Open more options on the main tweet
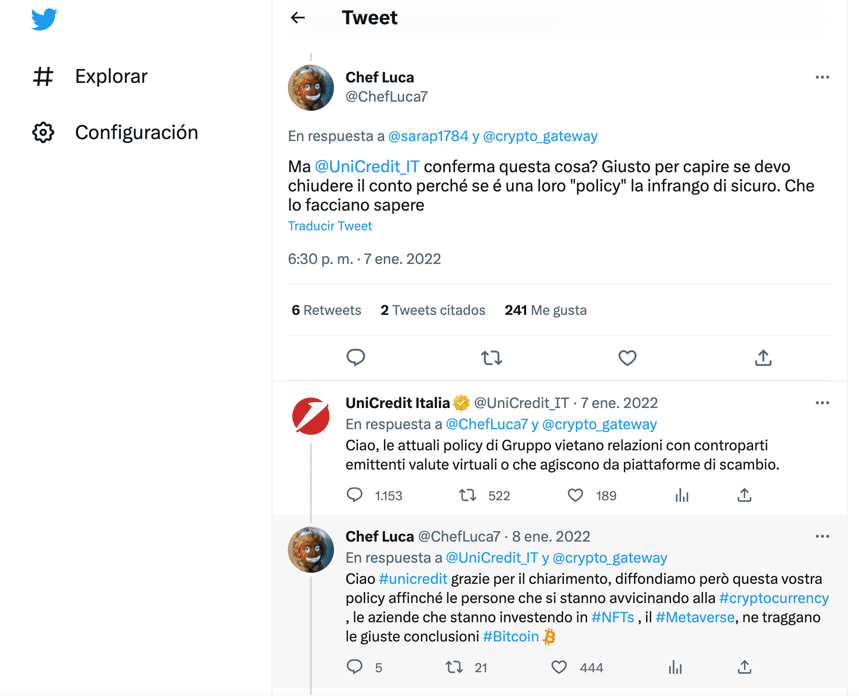 [822, 77]
